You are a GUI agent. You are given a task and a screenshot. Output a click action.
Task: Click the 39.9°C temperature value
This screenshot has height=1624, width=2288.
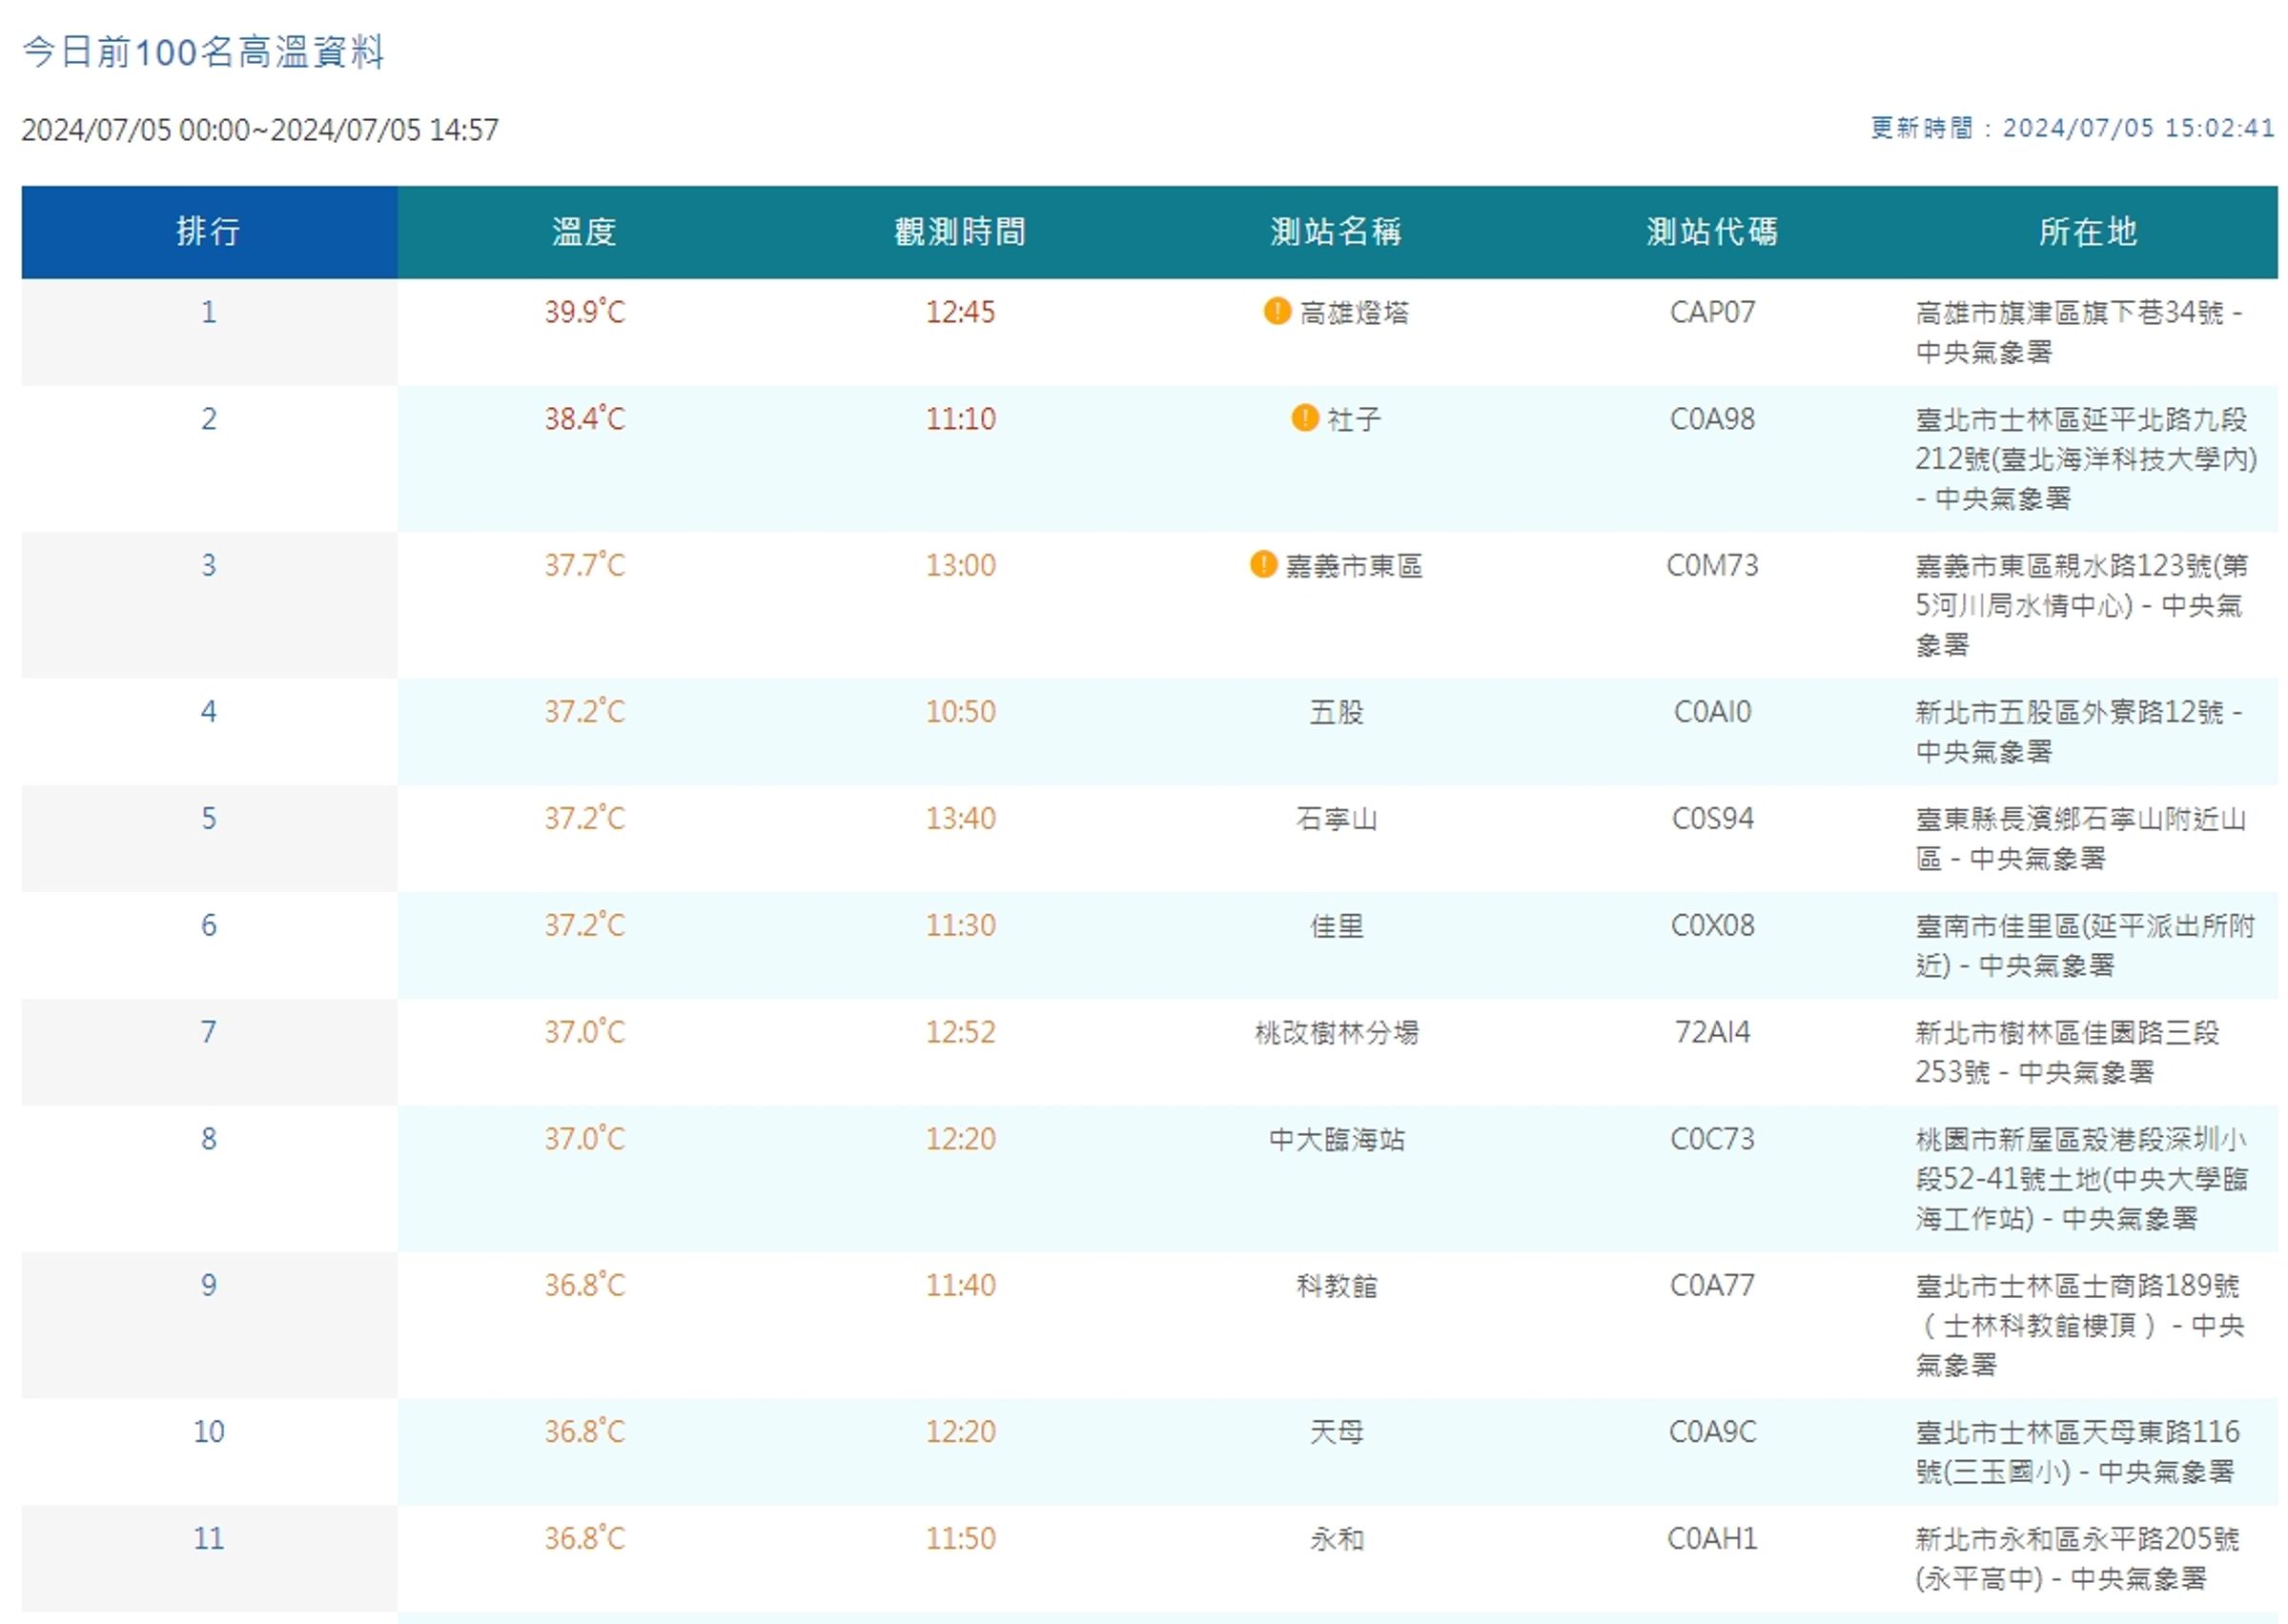click(584, 312)
